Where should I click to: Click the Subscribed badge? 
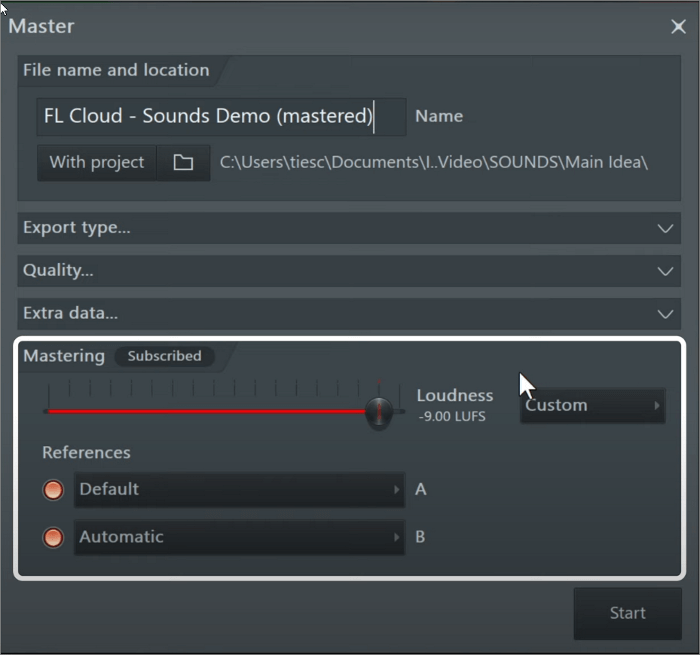164,356
